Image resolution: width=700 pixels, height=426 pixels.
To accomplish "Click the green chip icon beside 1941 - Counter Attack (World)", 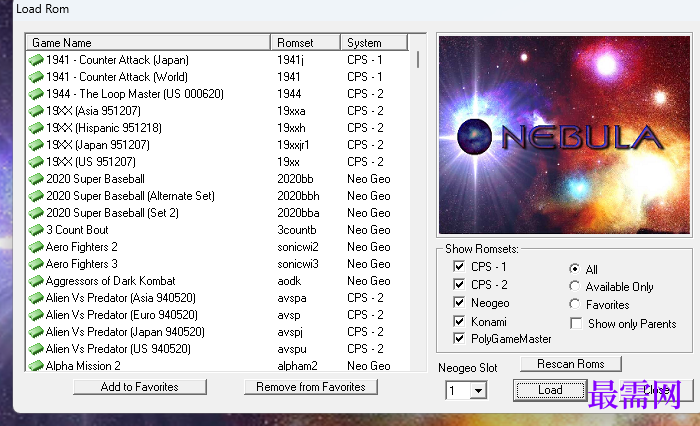I will 36,77.
